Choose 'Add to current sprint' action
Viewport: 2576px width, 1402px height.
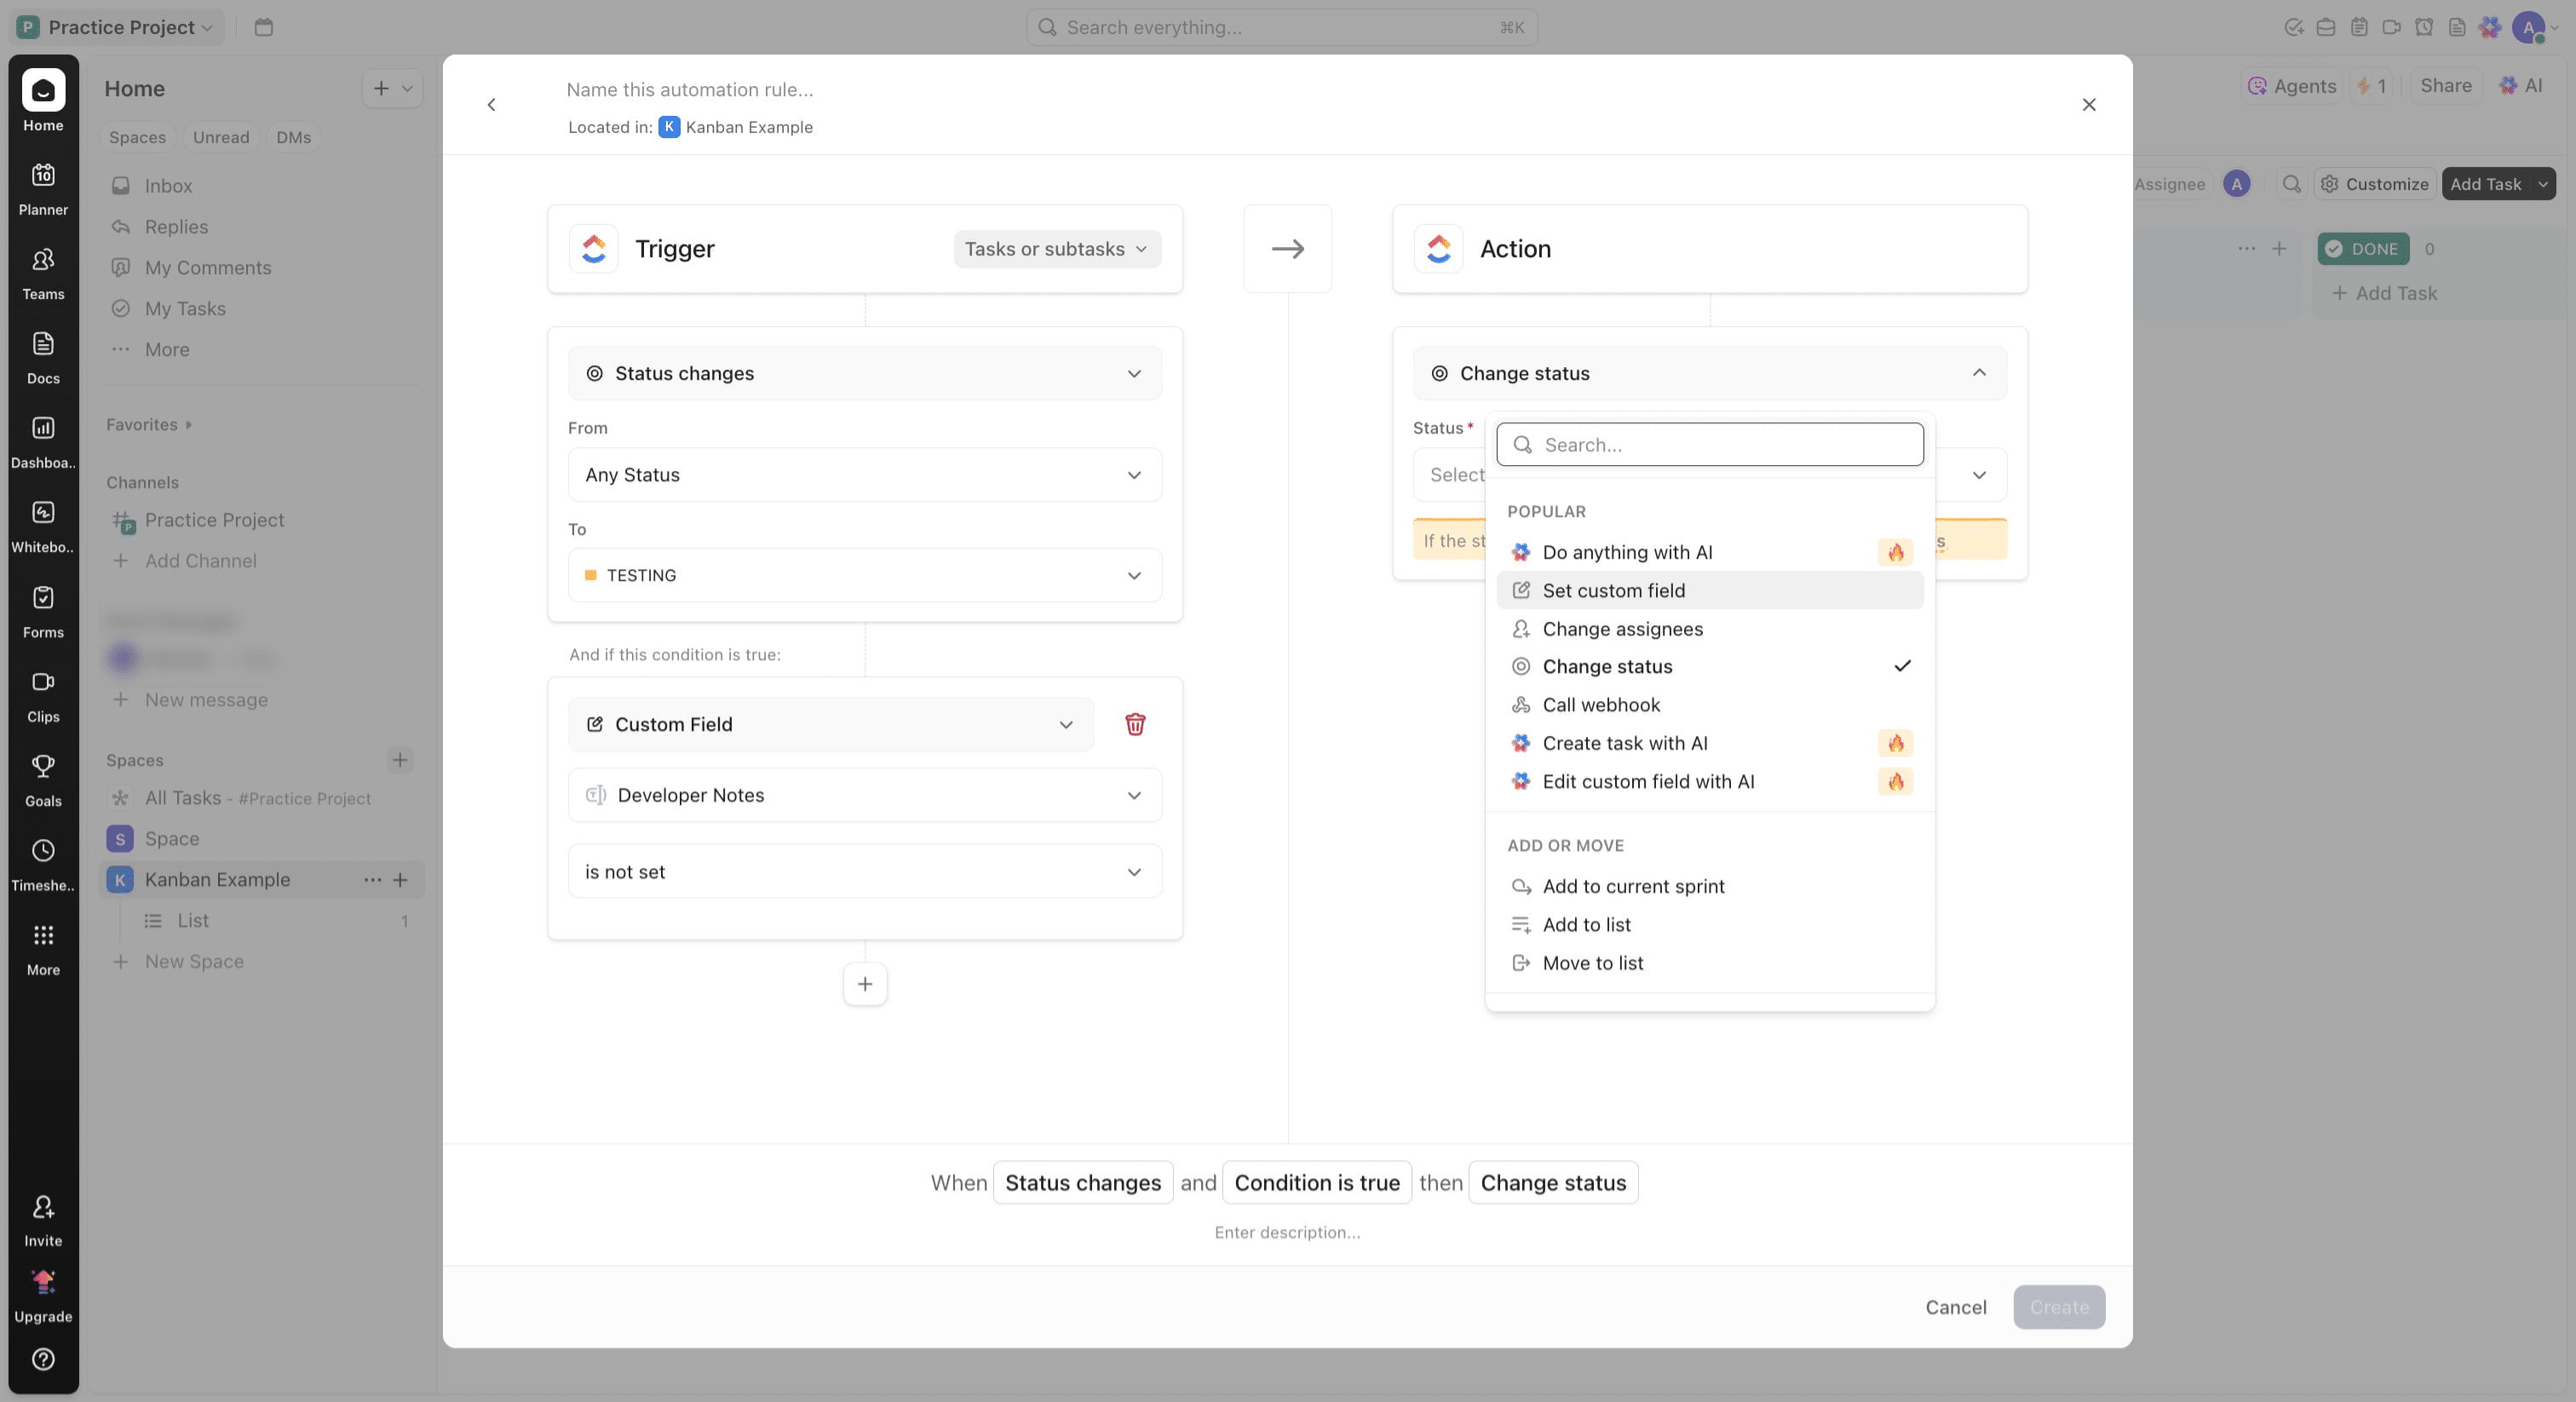click(1709, 886)
